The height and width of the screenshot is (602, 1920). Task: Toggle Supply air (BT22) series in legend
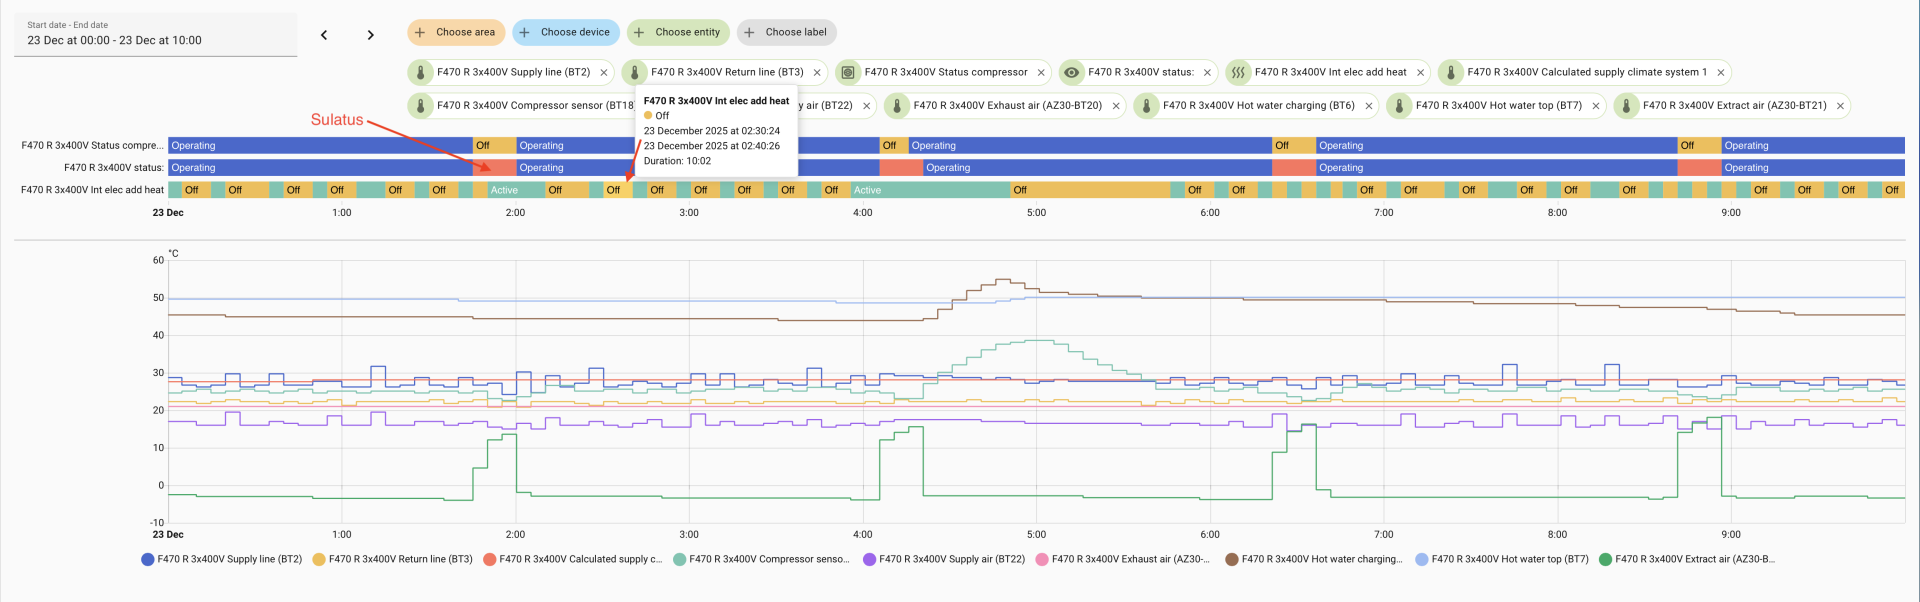(x=951, y=560)
